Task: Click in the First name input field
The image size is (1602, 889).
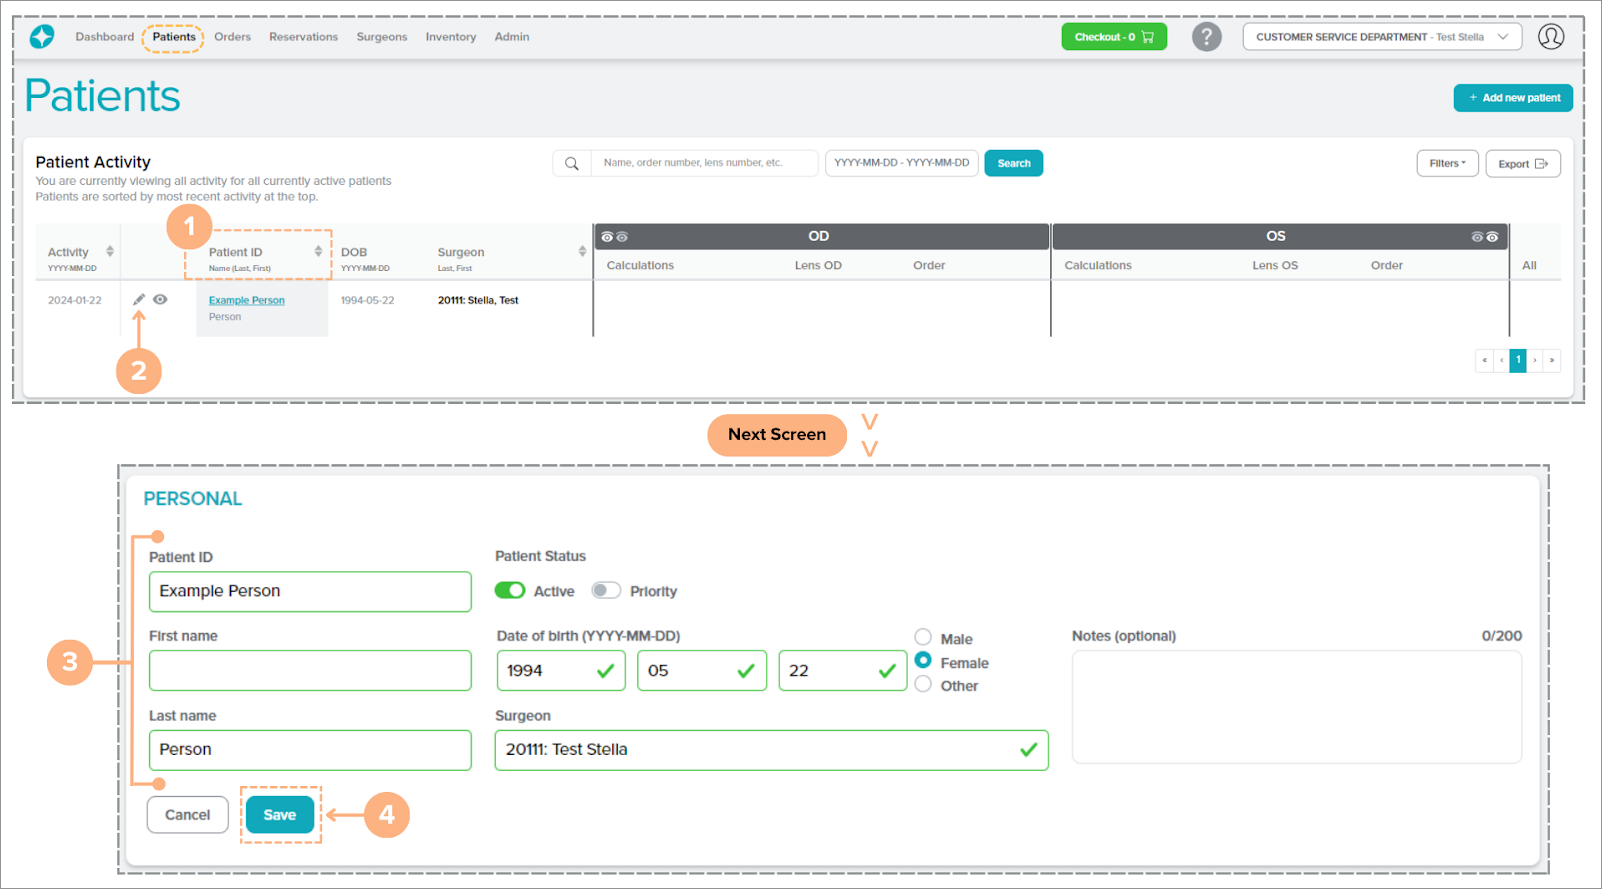Action: (310, 670)
